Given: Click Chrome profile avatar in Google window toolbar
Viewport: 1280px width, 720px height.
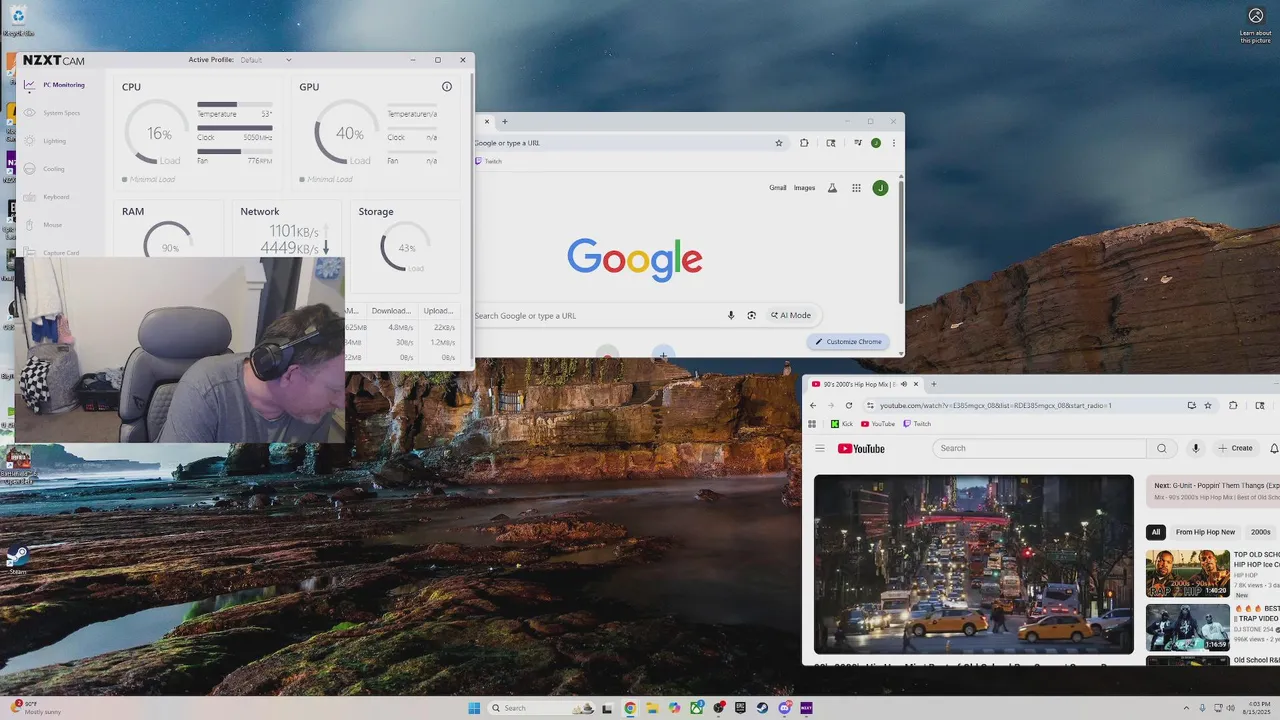Looking at the screenshot, I should [876, 143].
